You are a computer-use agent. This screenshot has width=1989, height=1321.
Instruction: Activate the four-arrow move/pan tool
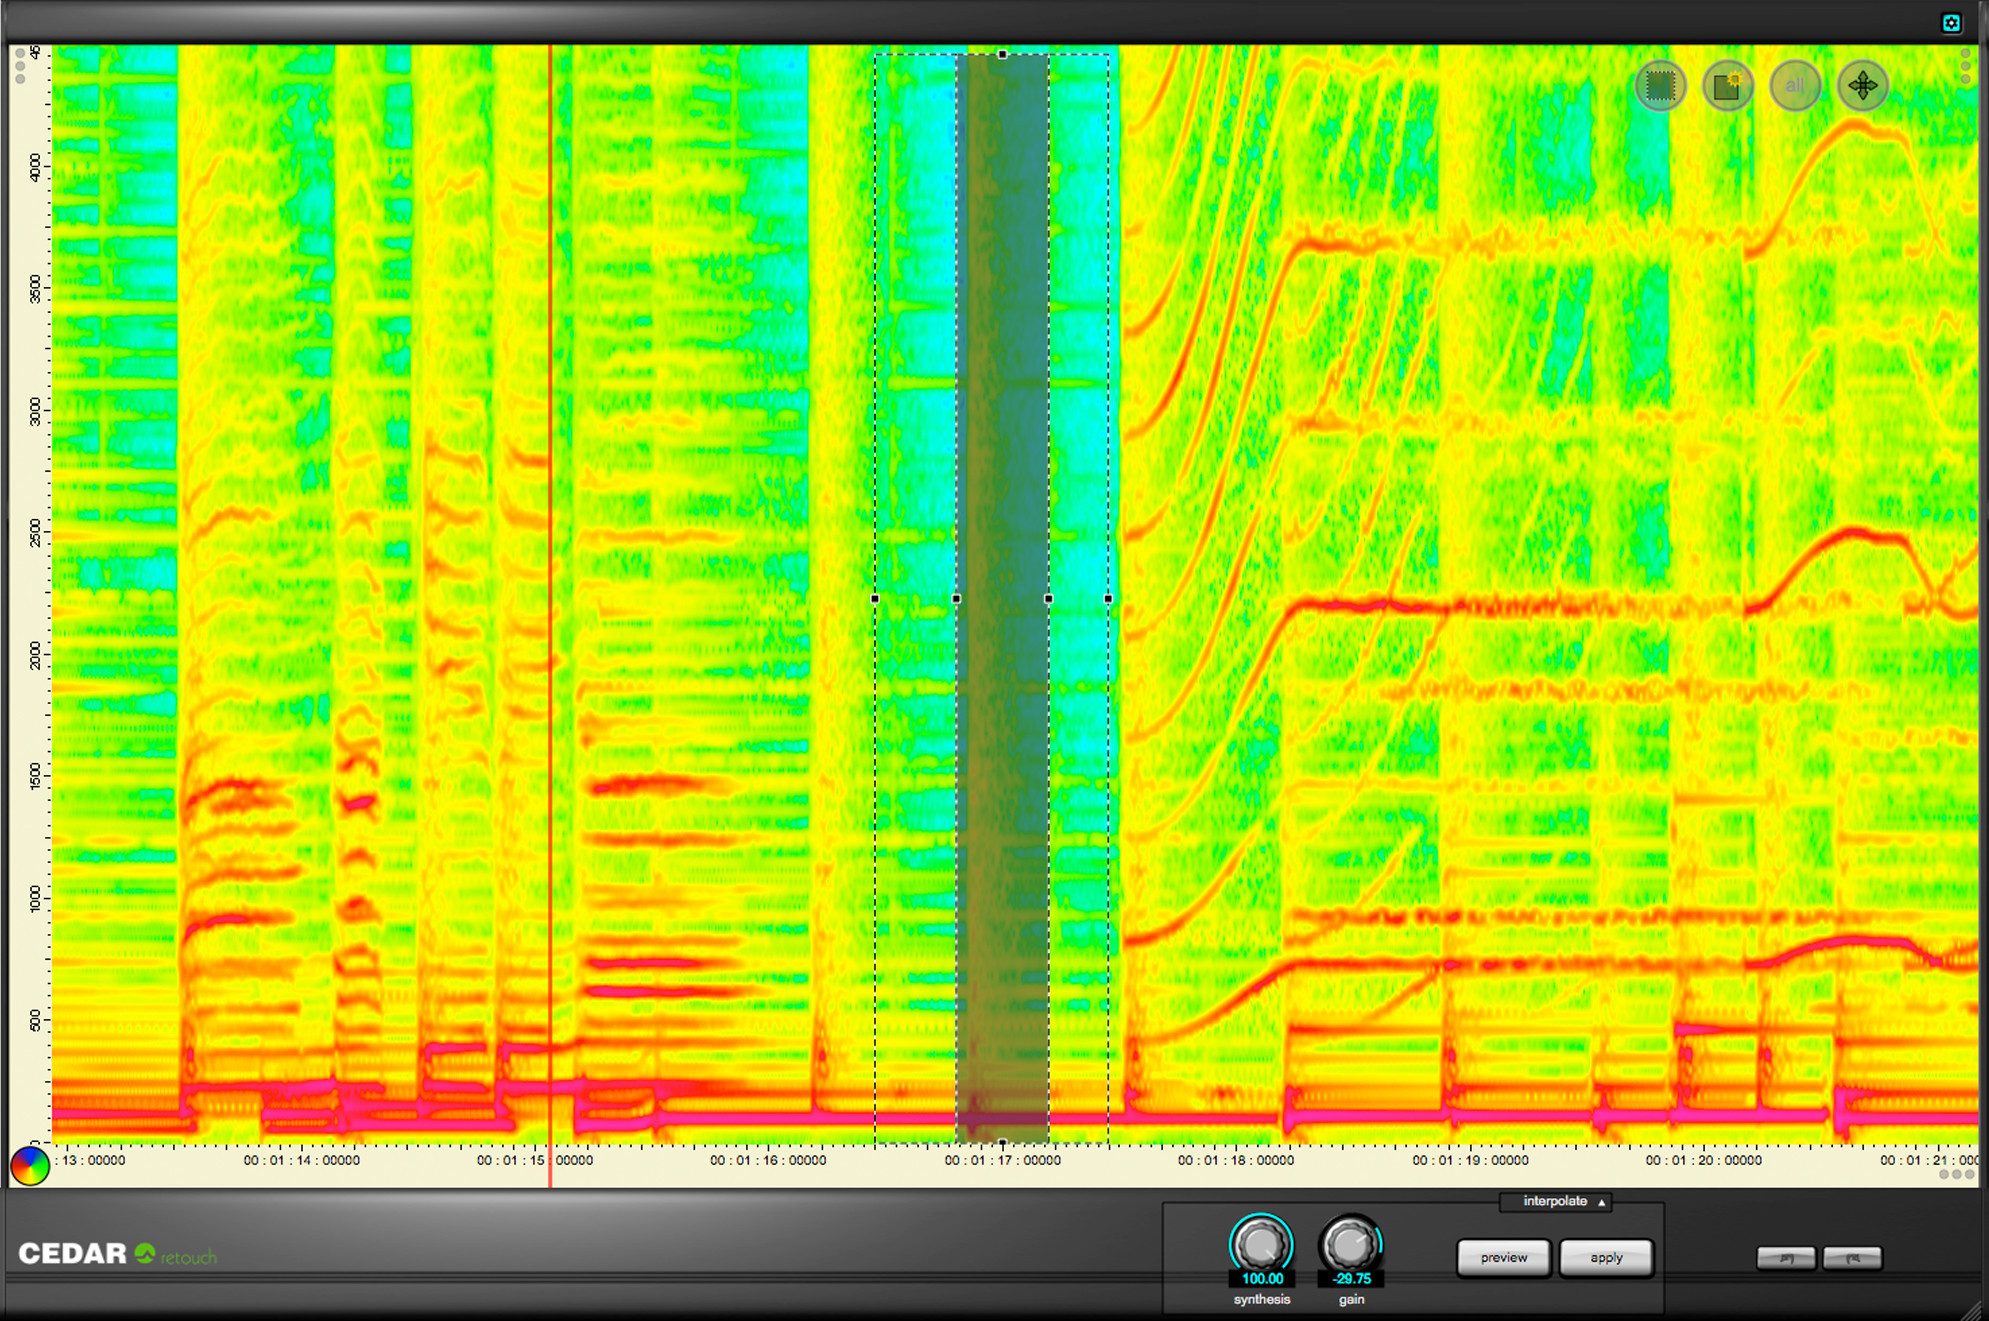tap(1863, 87)
